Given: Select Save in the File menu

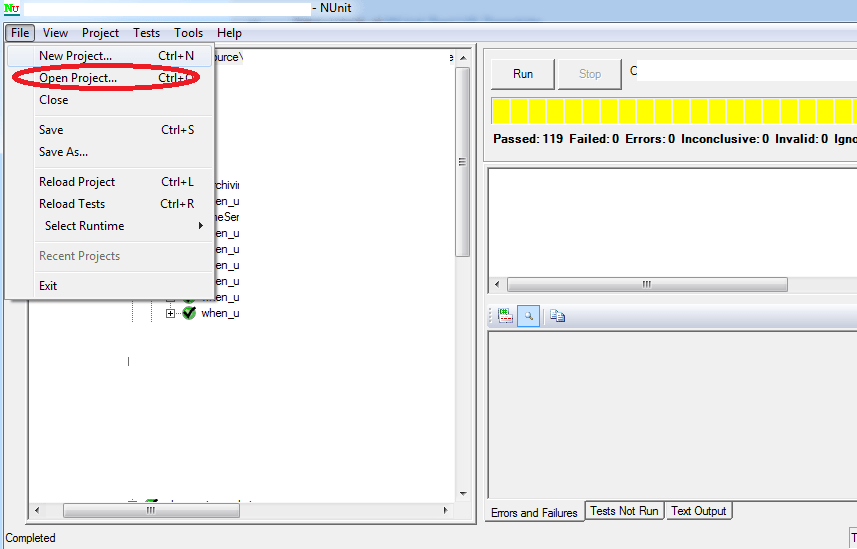Looking at the screenshot, I should 109,130.
